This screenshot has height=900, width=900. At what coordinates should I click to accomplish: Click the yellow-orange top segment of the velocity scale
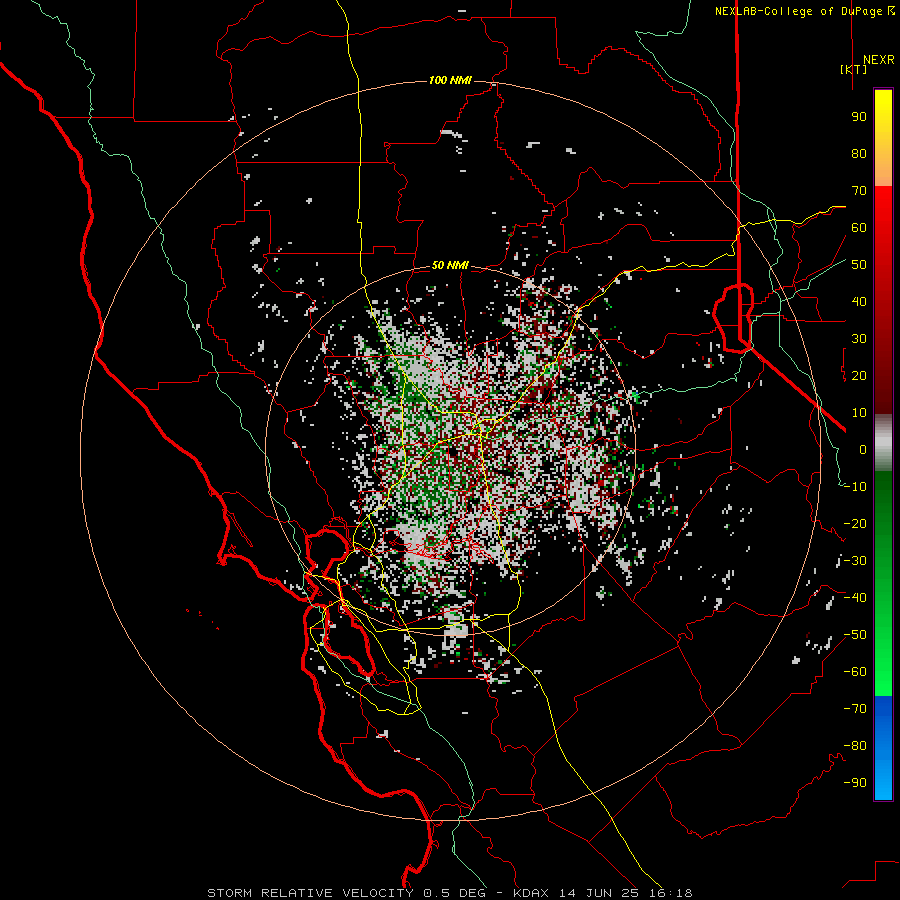click(x=883, y=138)
